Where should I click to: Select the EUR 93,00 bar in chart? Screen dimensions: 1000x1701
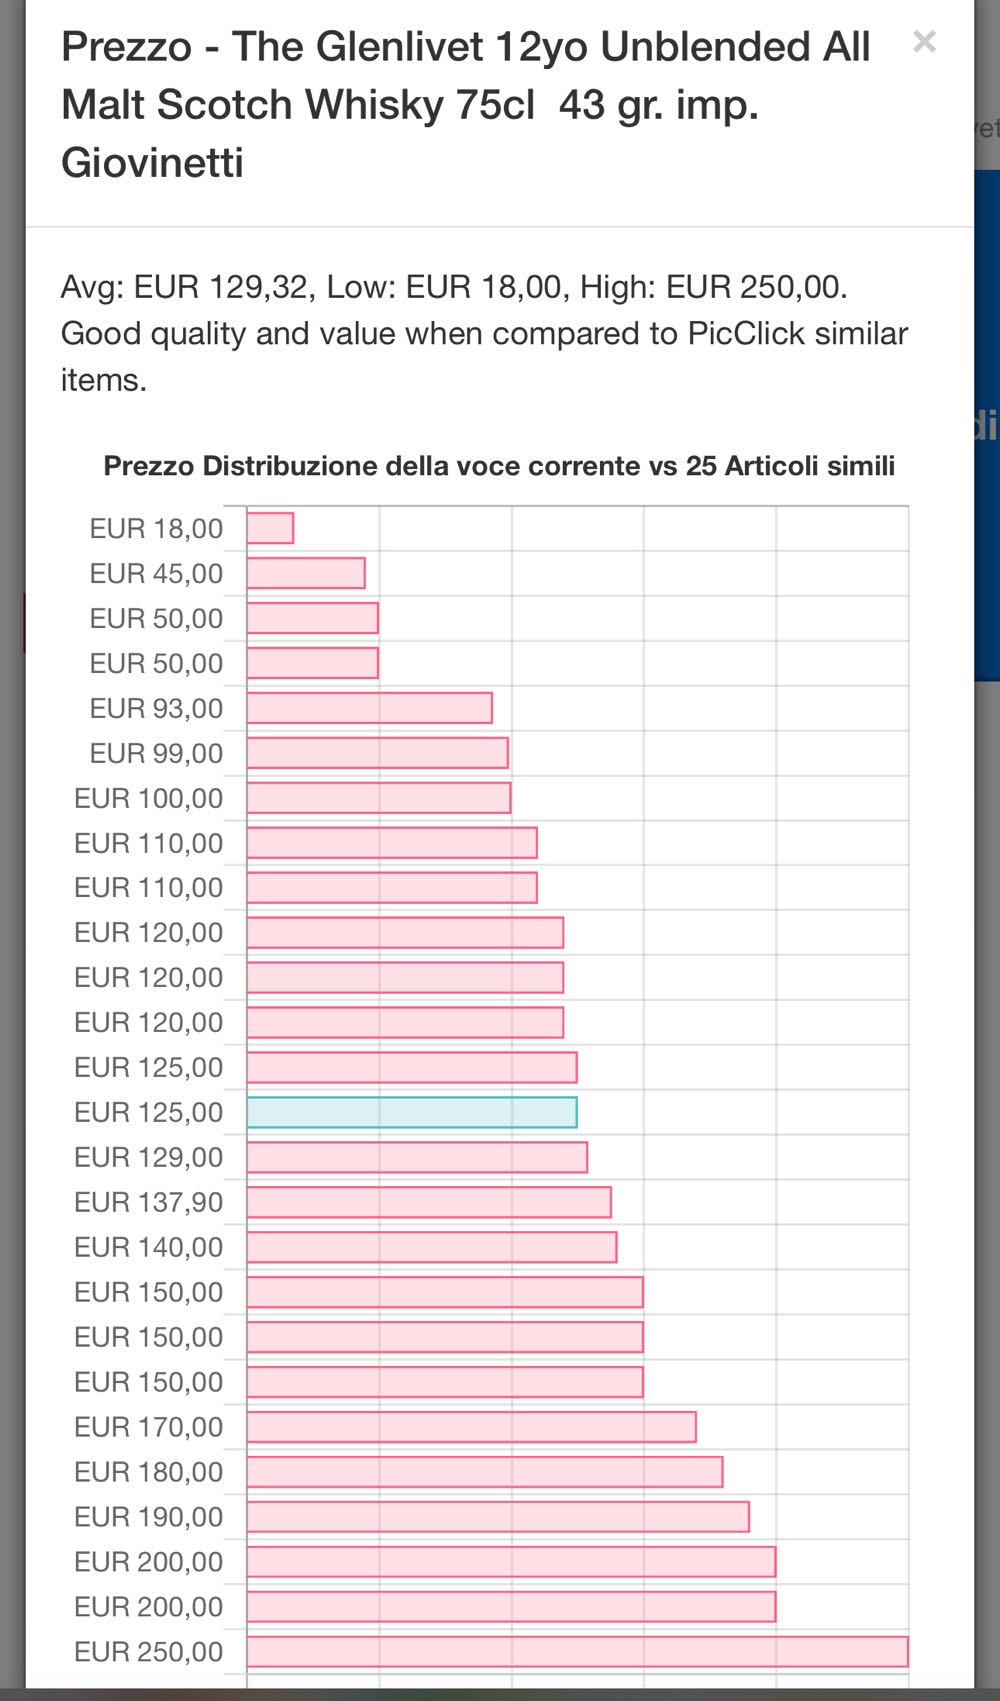(369, 708)
